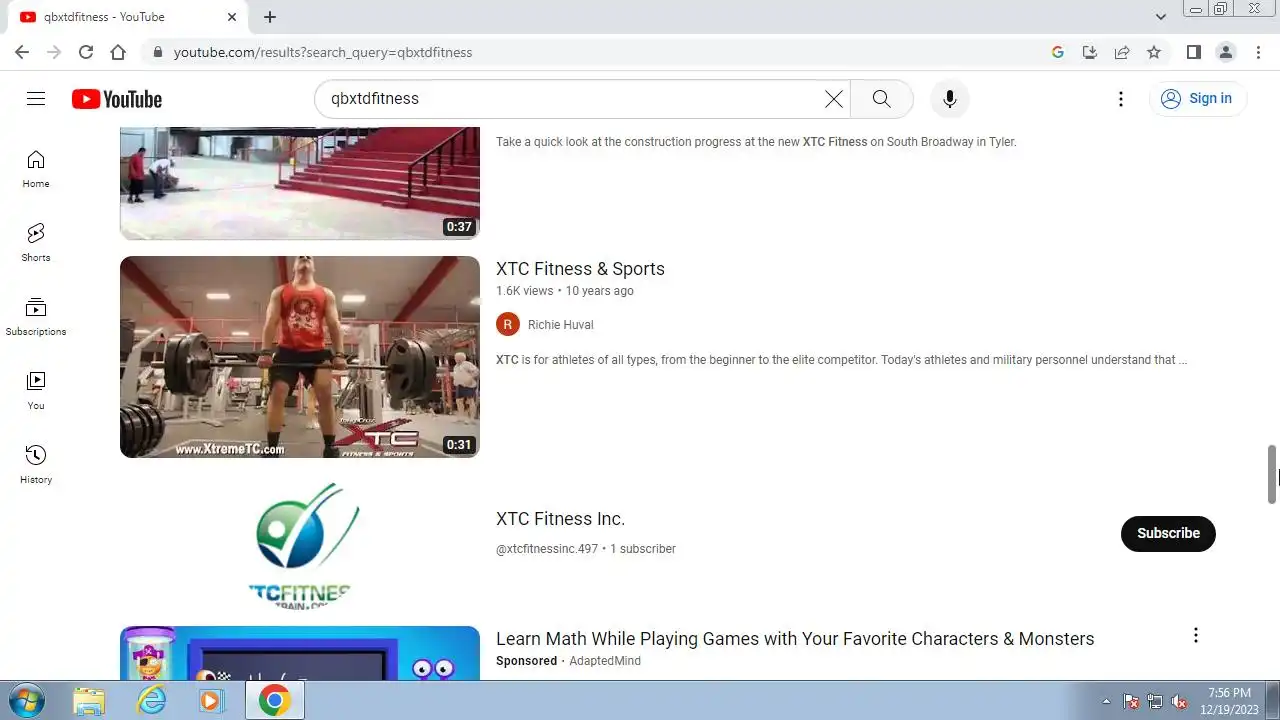Open the AdaptedMind ad thumbnail
This screenshot has height=720, width=1280.
[x=300, y=653]
